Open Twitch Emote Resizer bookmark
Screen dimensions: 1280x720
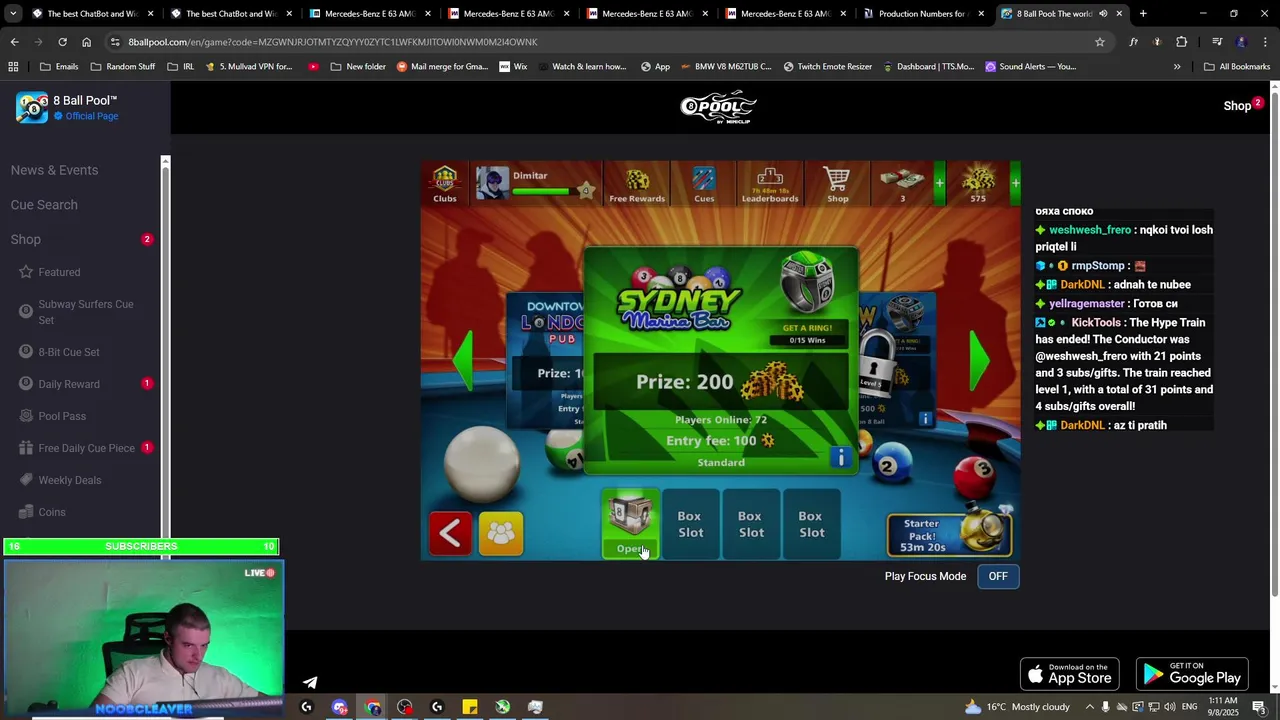(827, 67)
